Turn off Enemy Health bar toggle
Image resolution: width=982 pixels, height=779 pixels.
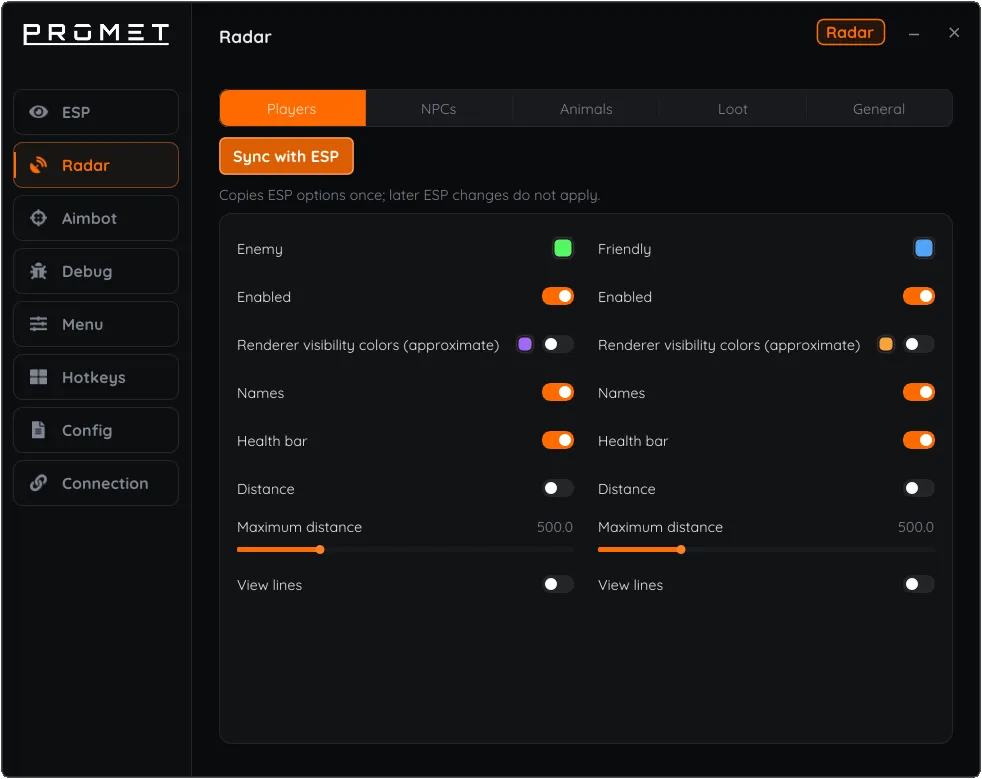(x=557, y=440)
